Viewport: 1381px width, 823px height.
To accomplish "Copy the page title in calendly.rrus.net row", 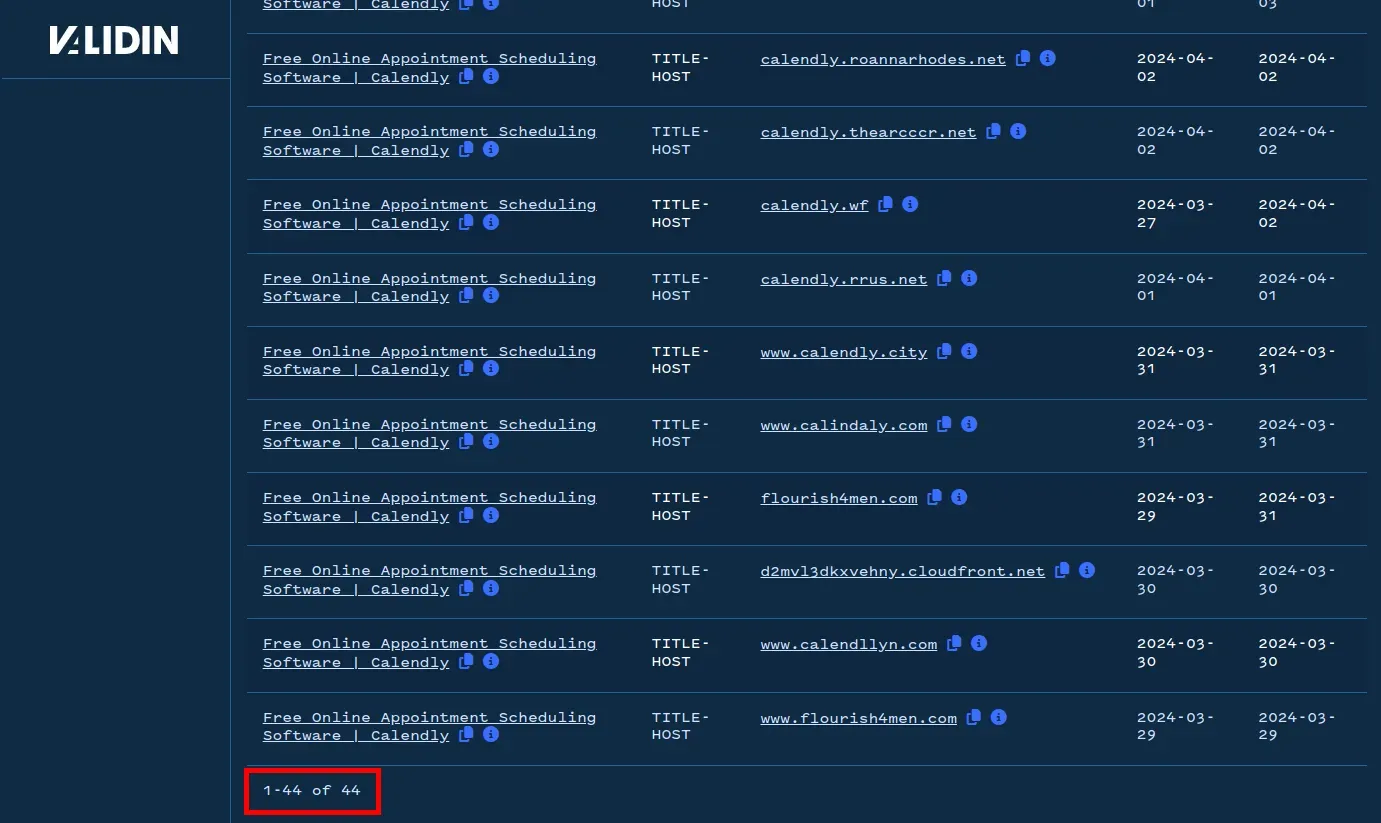I will (466, 295).
